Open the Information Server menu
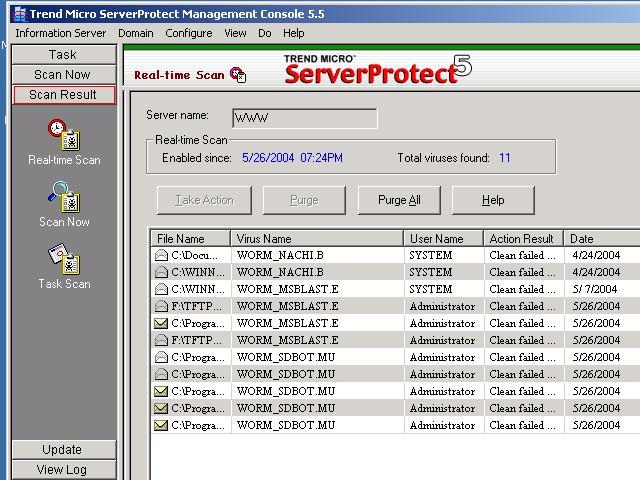 (x=61, y=33)
